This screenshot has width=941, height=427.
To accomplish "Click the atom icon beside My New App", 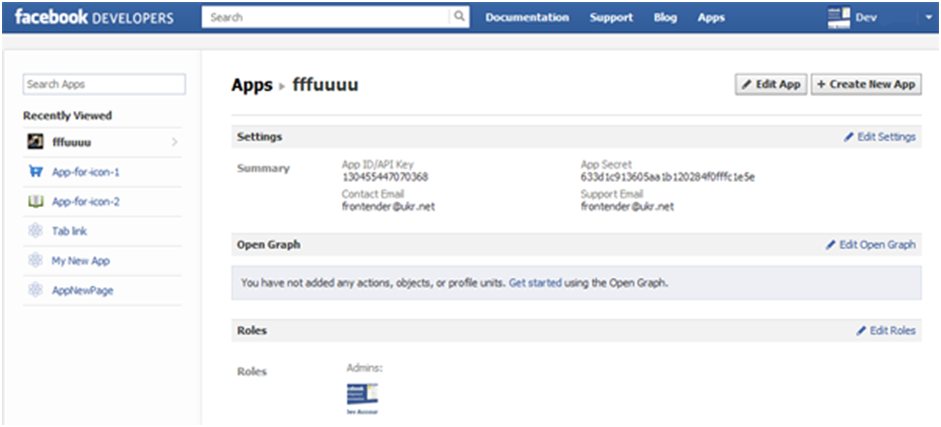I will (35, 260).
